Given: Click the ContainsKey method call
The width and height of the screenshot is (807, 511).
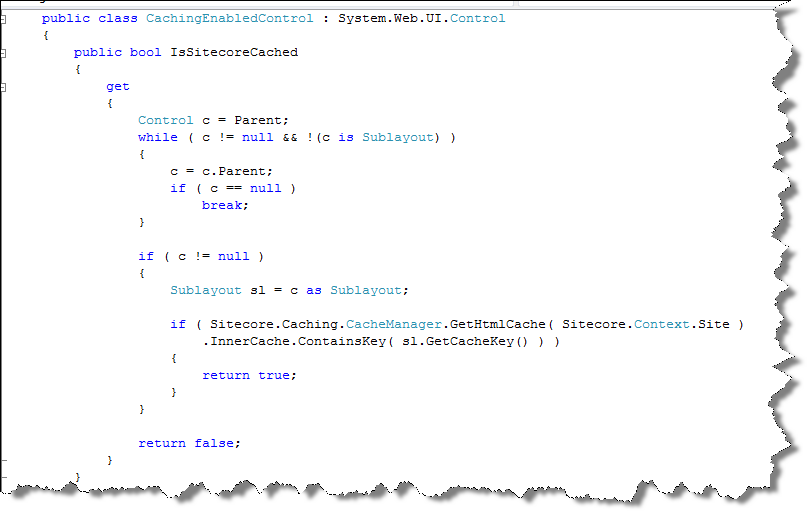Looking at the screenshot, I should coord(342,341).
